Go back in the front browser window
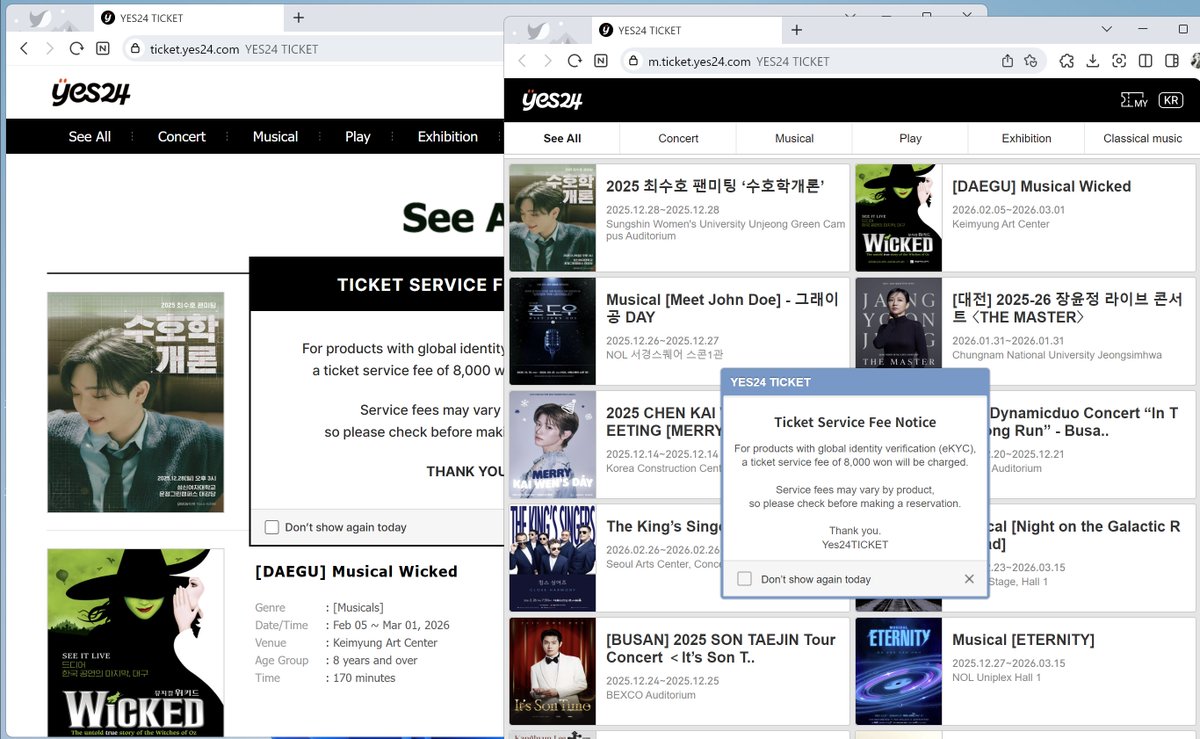Viewport: 1200px width, 739px height. pyautogui.click(x=521, y=61)
